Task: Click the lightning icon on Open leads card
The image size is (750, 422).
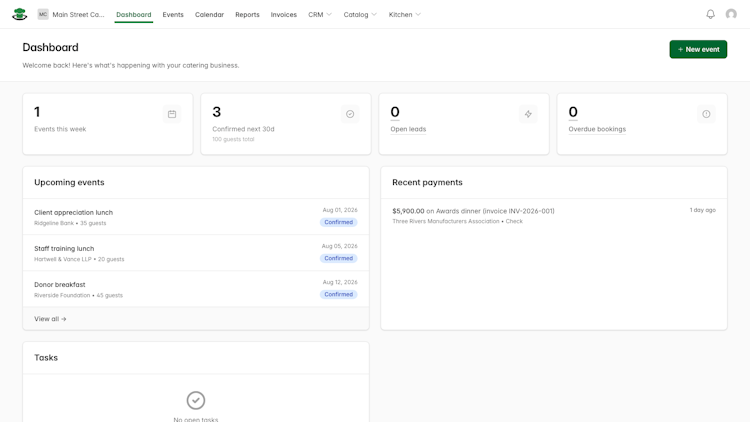Action: tap(528, 114)
